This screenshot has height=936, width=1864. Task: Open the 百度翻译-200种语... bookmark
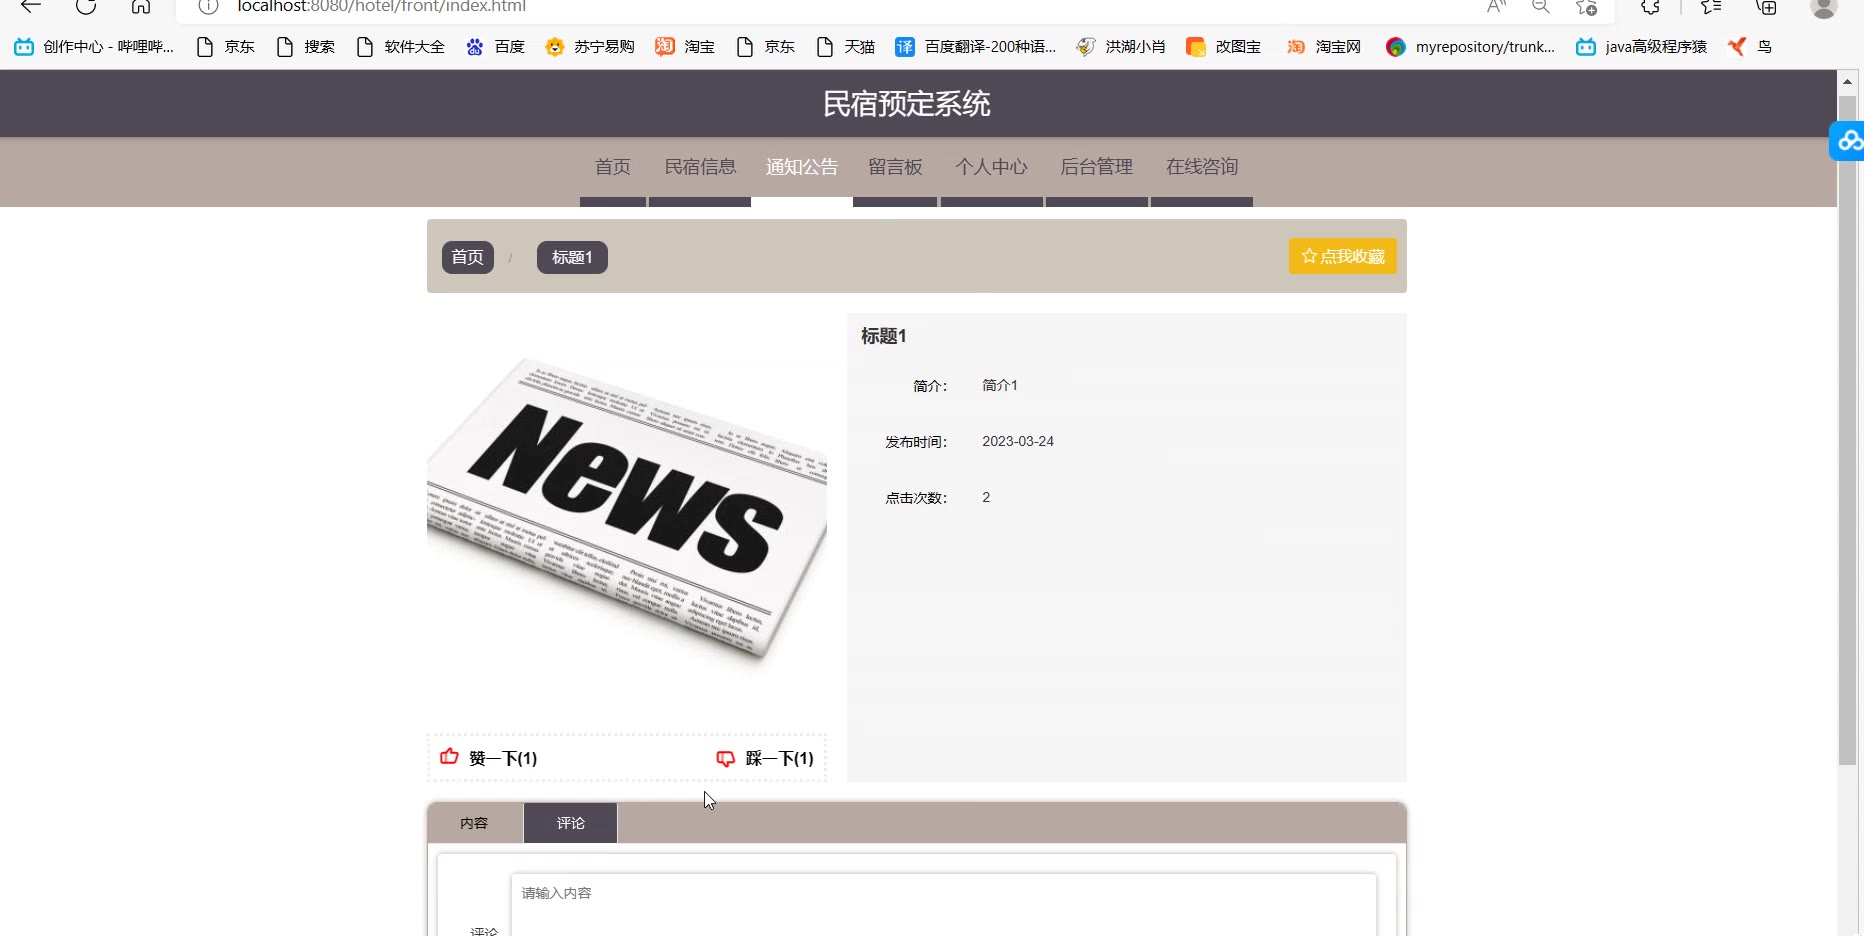click(x=976, y=47)
